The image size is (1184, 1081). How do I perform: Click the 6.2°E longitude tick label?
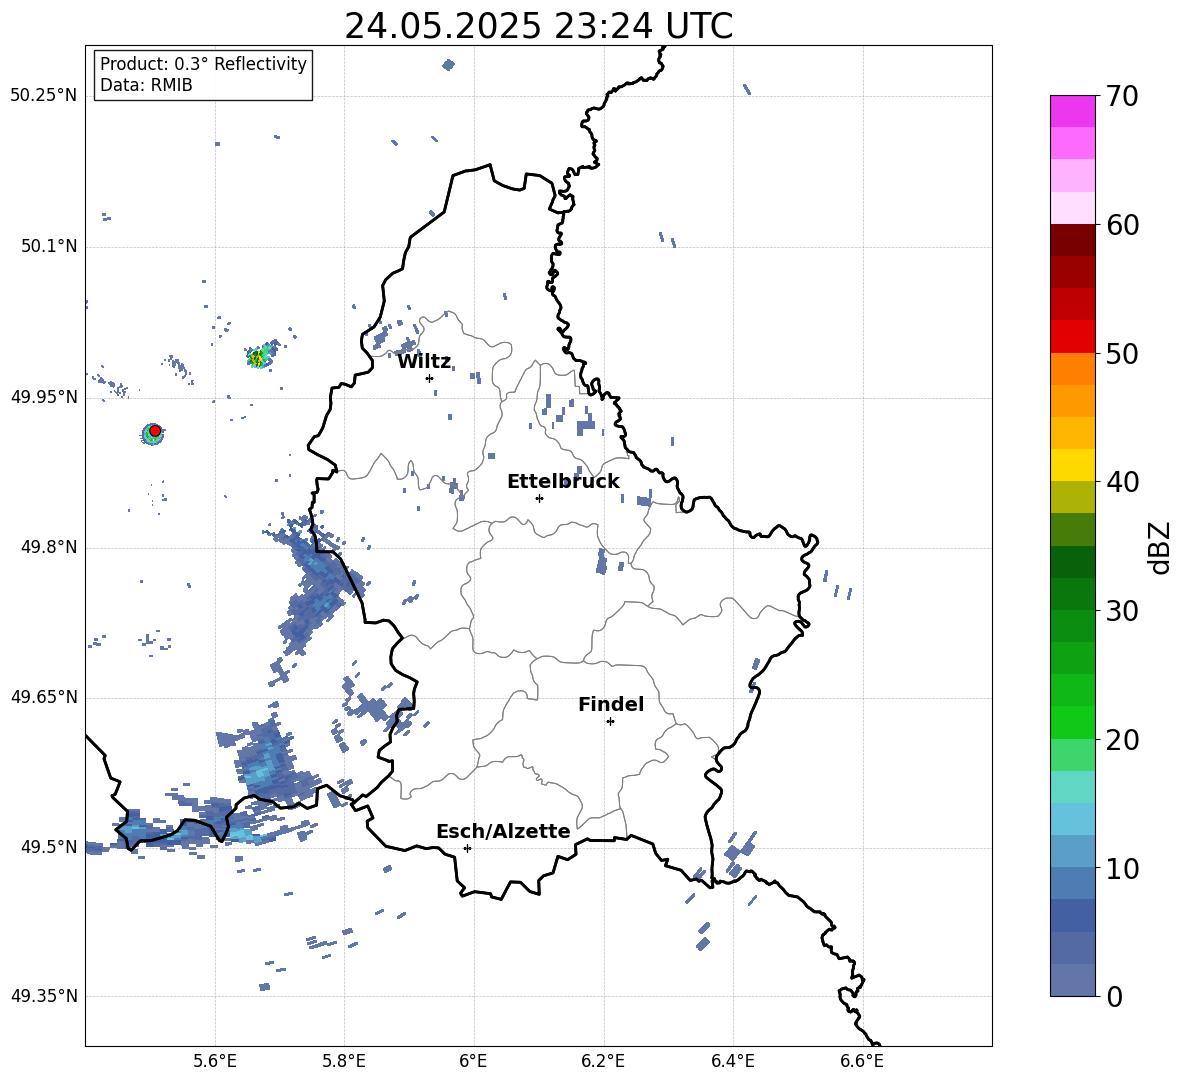click(x=603, y=1061)
